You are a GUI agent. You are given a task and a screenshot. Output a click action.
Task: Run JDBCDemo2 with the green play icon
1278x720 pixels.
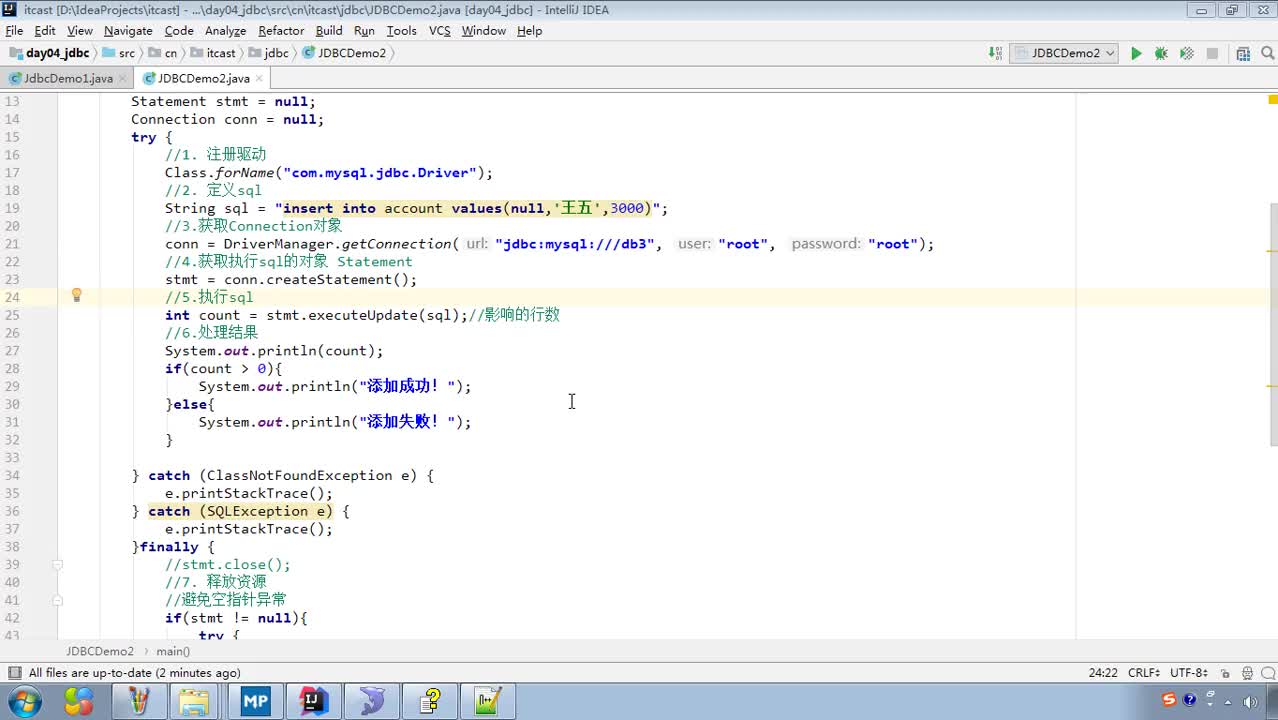[x=1136, y=53]
